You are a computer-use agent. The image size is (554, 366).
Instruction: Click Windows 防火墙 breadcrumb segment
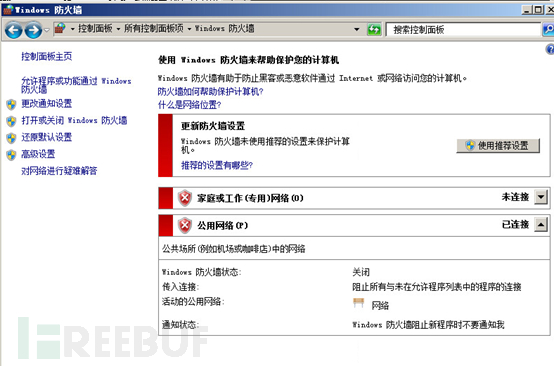point(224,29)
